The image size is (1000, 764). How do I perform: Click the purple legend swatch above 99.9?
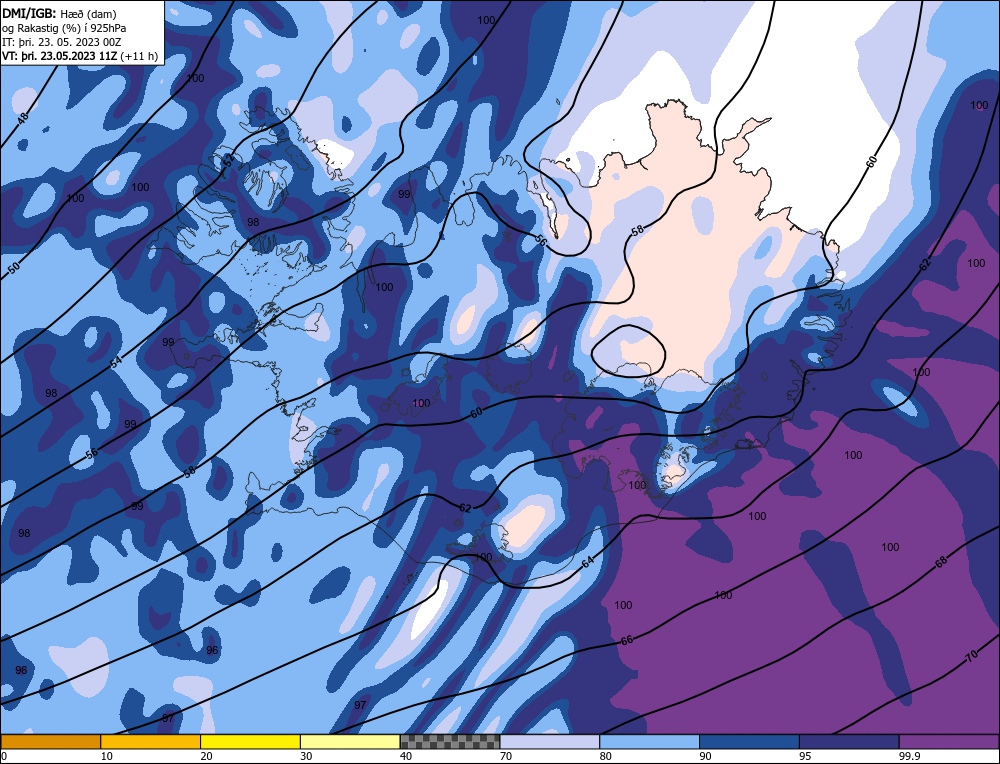pyautogui.click(x=949, y=741)
